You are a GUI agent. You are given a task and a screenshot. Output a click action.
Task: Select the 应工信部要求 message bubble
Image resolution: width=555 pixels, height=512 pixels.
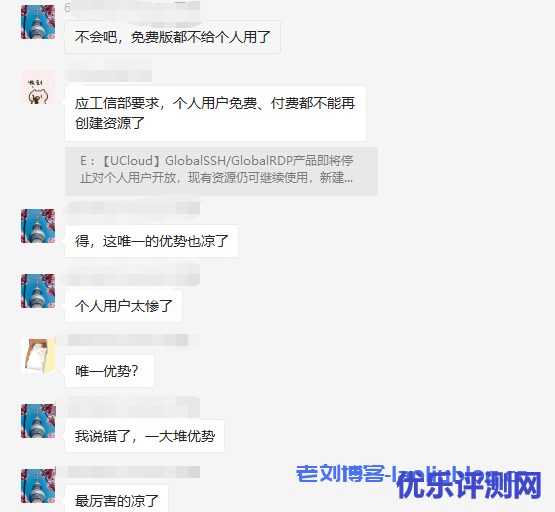click(215, 113)
